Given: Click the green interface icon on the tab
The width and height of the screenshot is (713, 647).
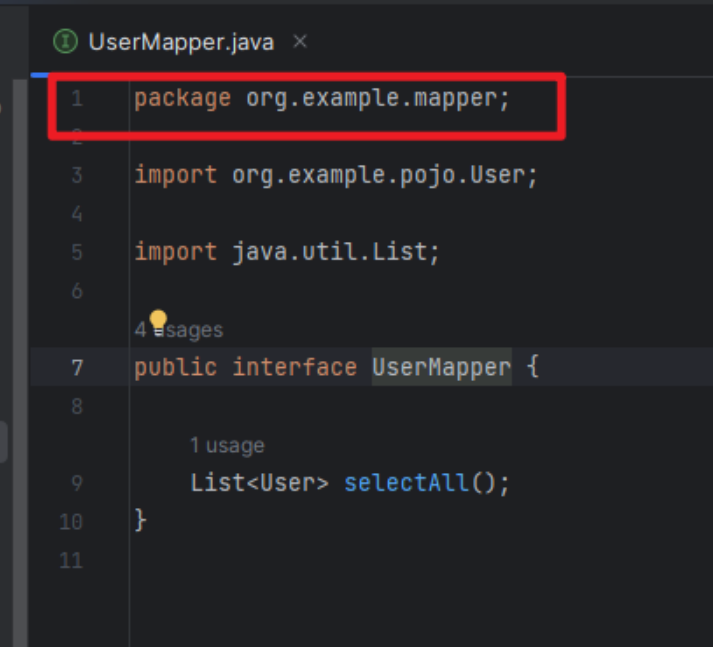Looking at the screenshot, I should [65, 42].
